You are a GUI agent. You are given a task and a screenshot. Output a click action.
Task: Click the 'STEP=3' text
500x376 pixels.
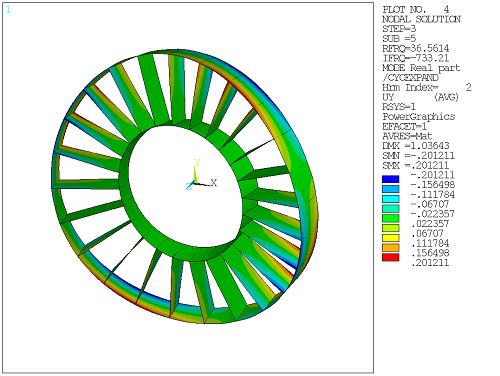pyautogui.click(x=399, y=29)
